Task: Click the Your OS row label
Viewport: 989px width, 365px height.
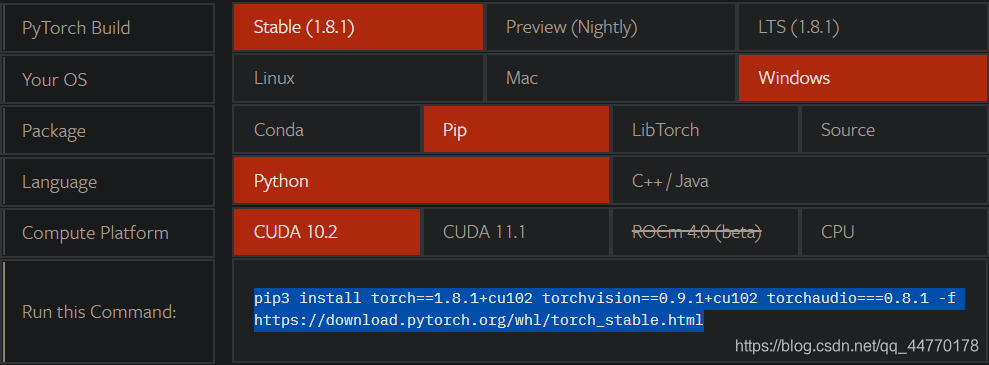Action: point(108,79)
